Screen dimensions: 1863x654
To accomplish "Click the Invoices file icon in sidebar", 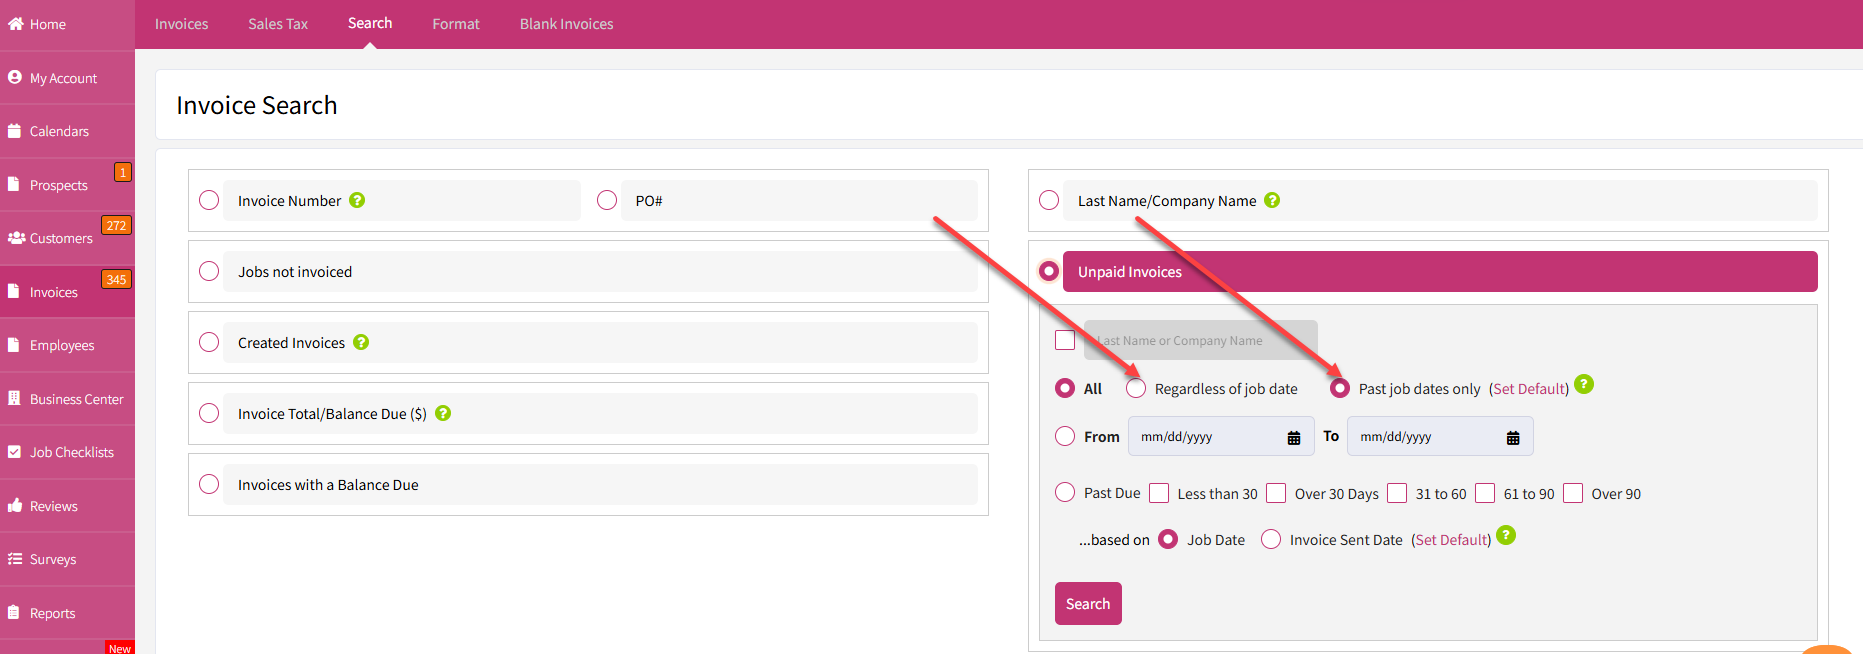I will click(13, 291).
